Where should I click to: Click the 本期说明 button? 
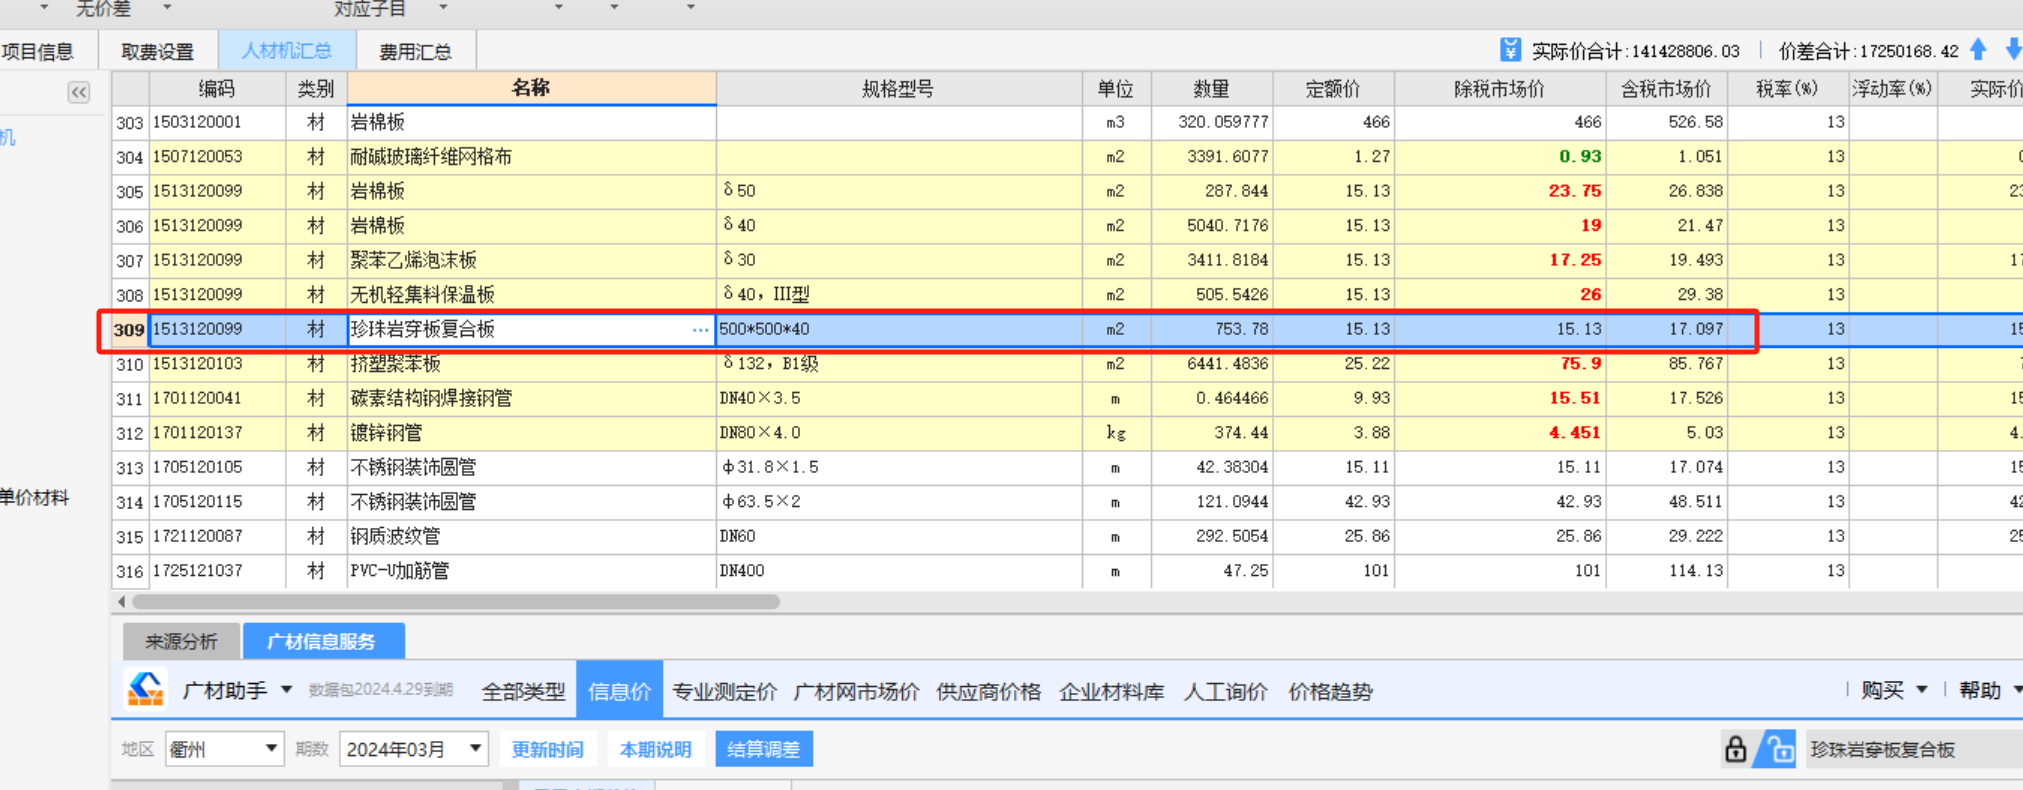click(655, 749)
